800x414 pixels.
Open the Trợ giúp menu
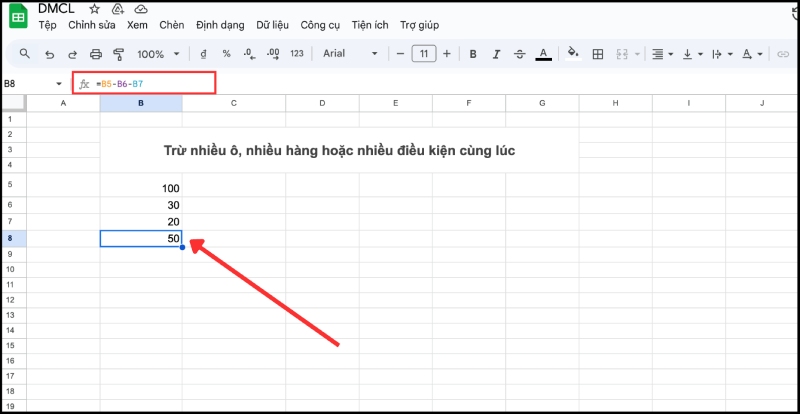click(x=419, y=25)
